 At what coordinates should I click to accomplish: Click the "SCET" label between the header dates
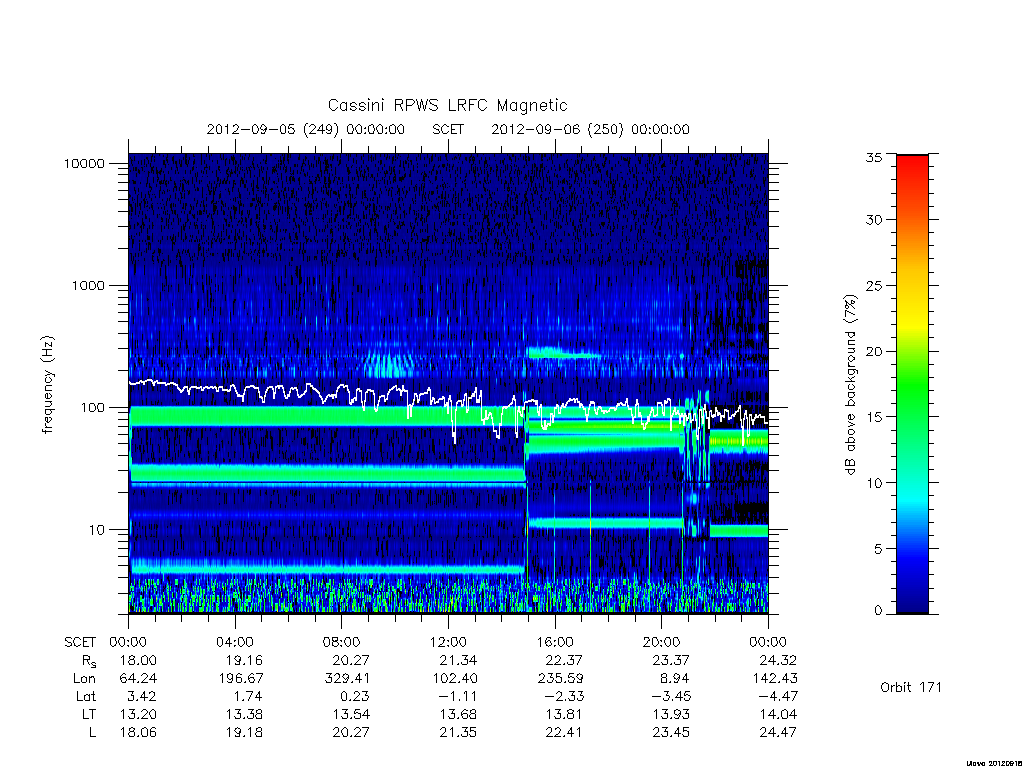[x=448, y=129]
